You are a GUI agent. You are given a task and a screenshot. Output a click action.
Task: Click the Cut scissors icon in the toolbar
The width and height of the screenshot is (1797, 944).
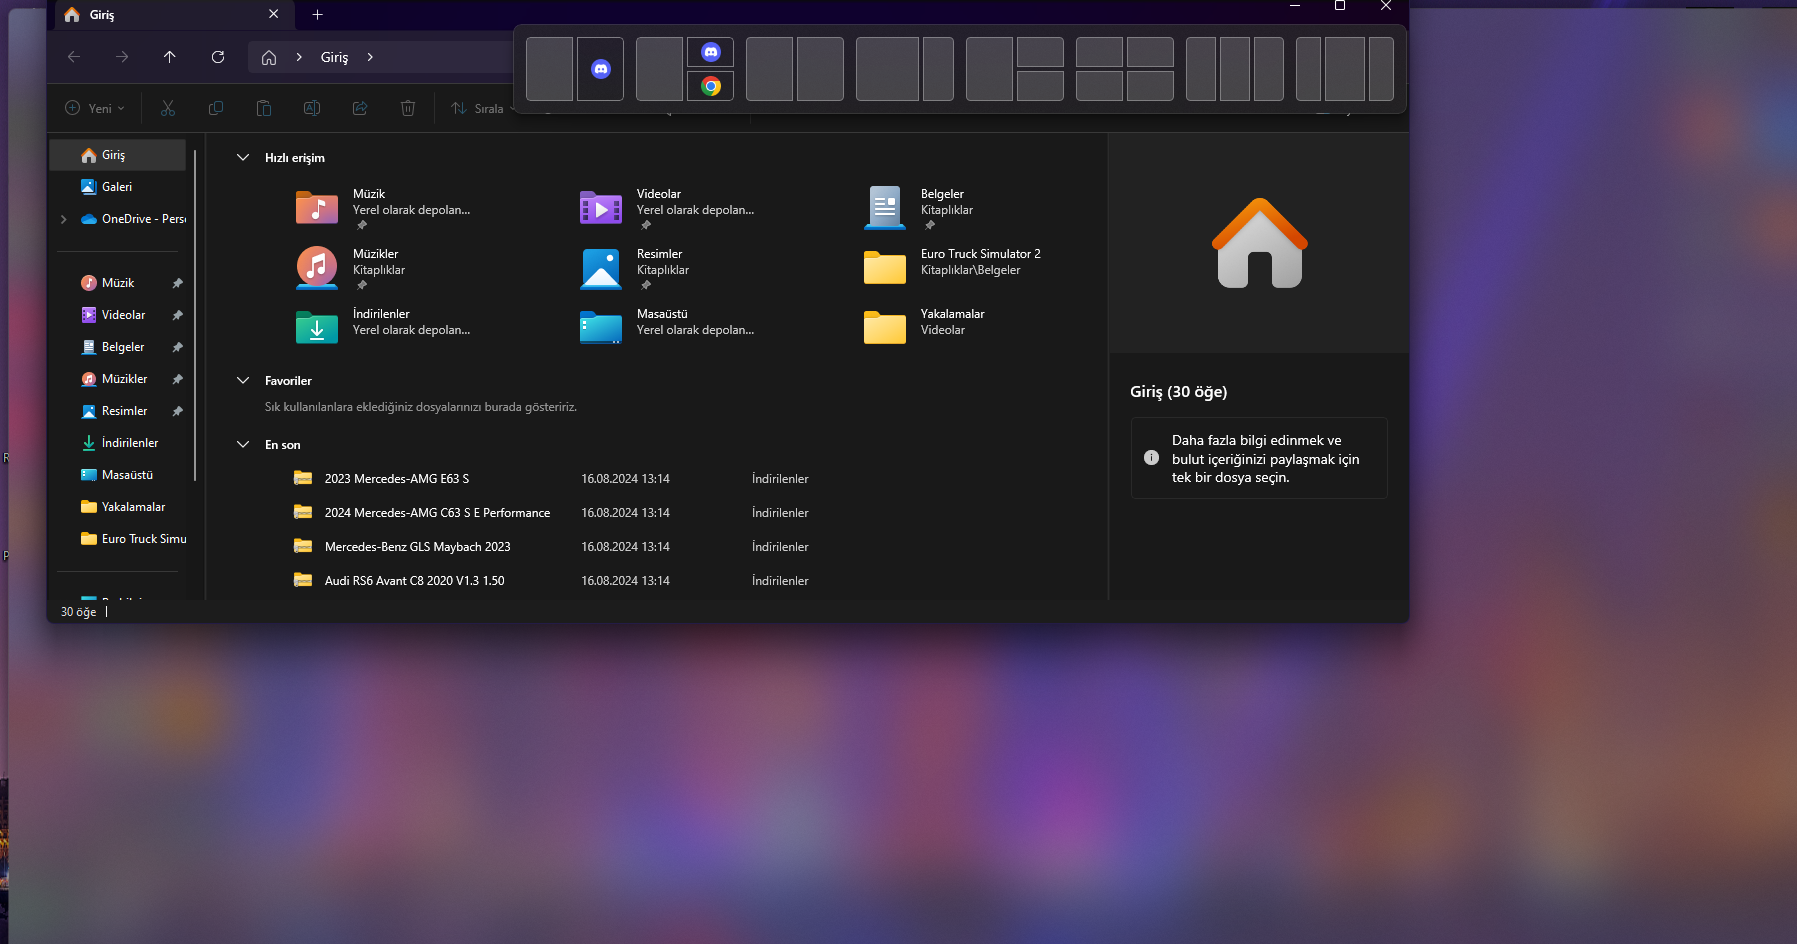point(168,108)
